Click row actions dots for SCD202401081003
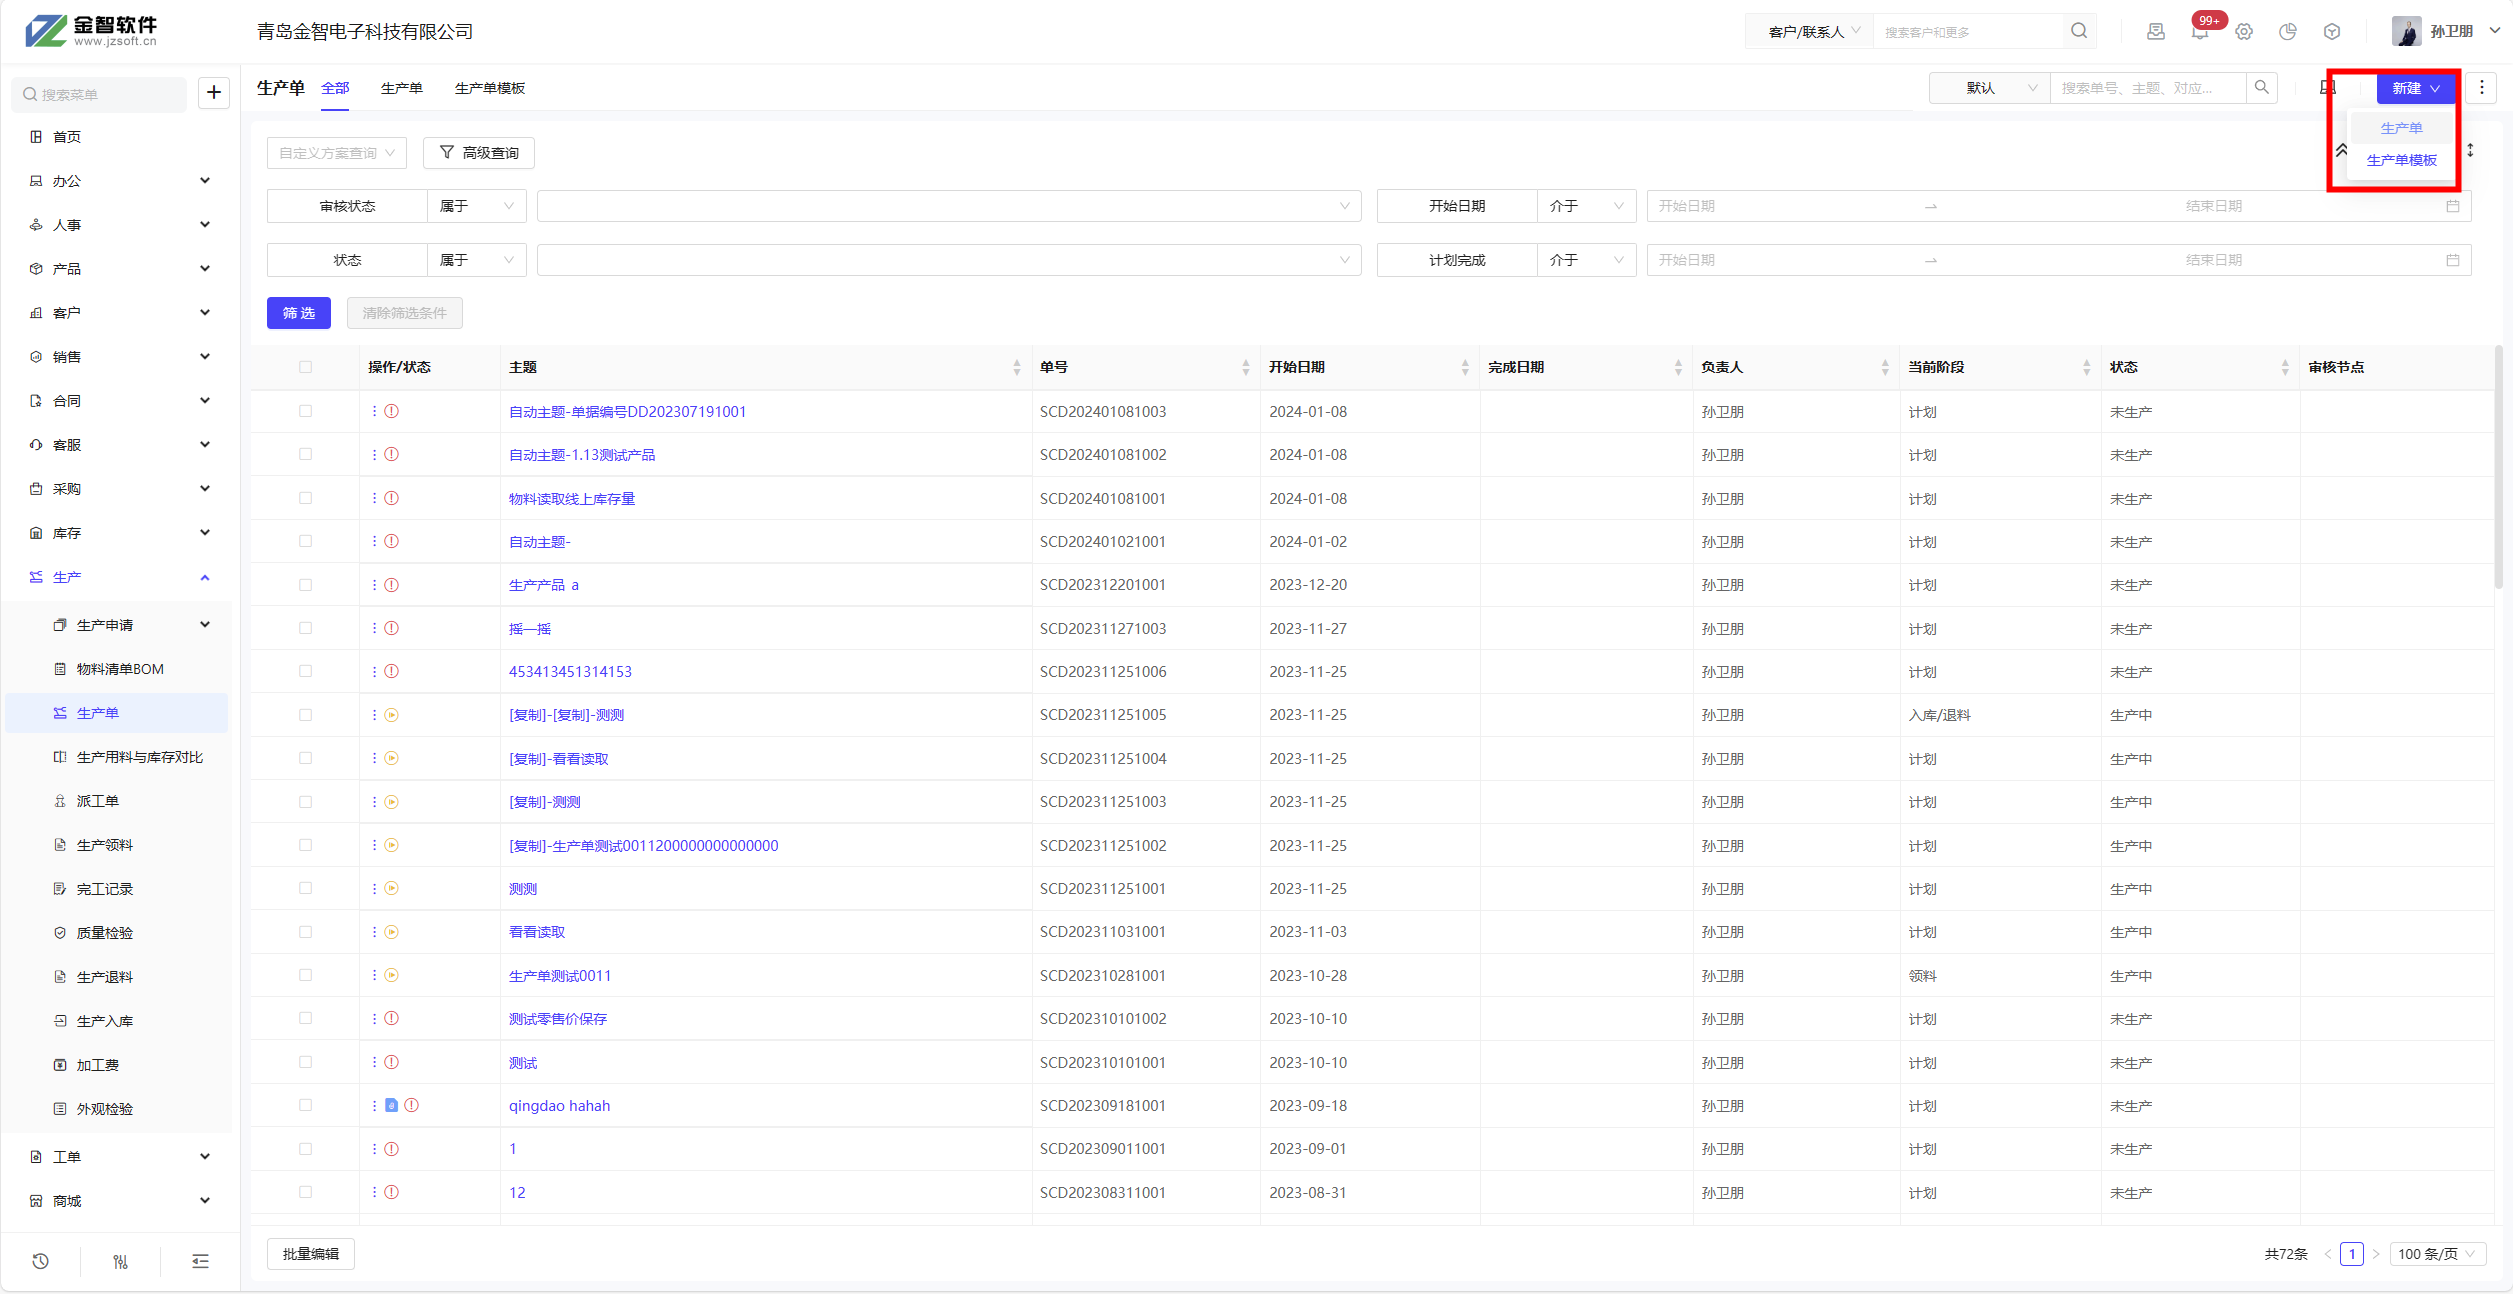The height and width of the screenshot is (1294, 2513). tap(374, 411)
